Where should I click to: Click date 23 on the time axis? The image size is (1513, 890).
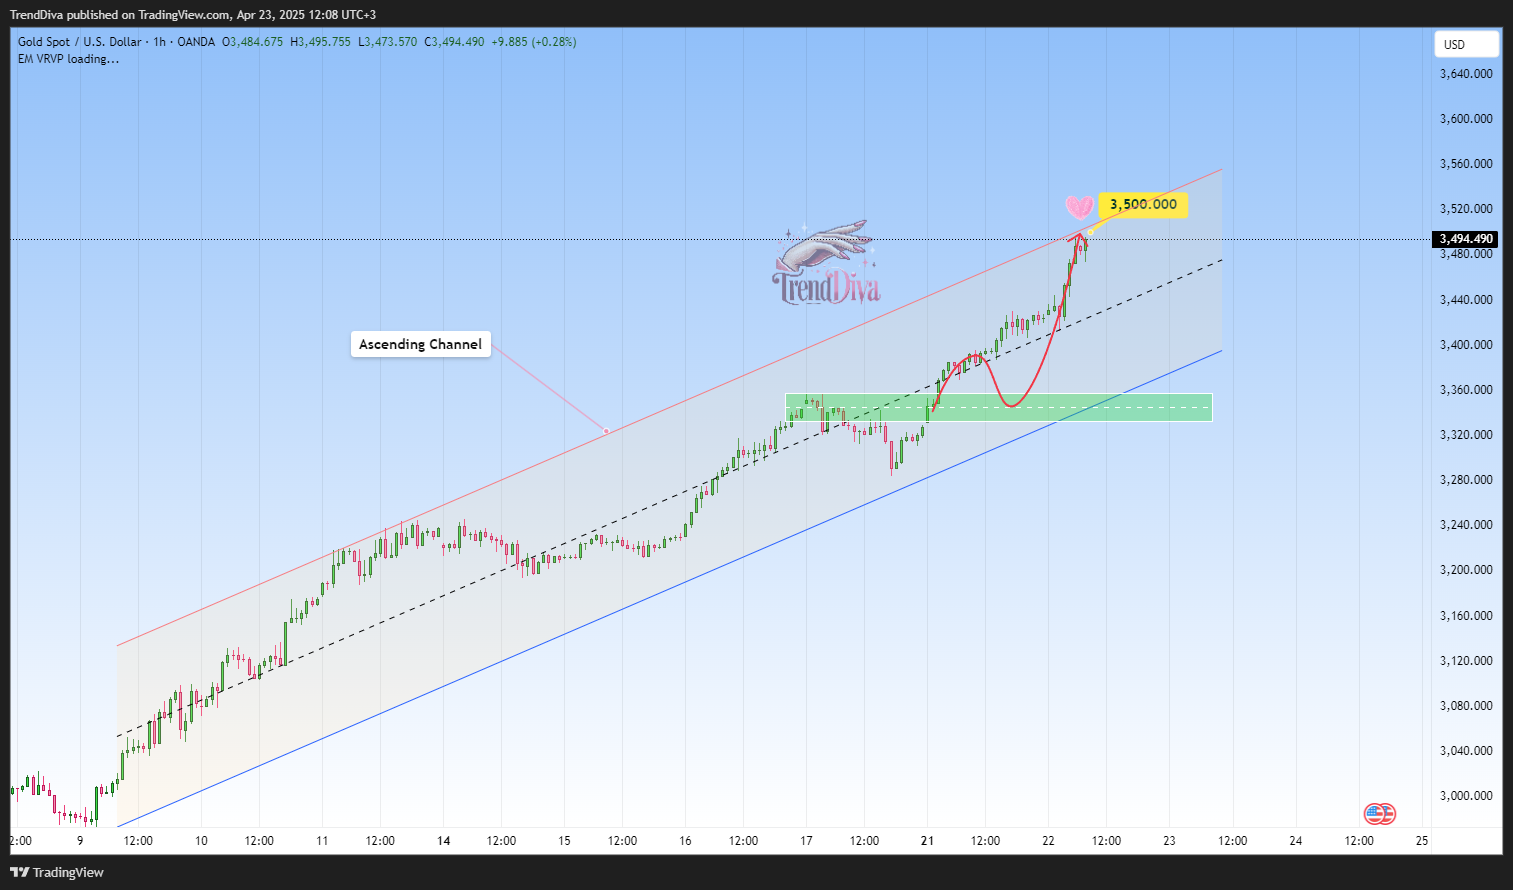pos(1169,841)
